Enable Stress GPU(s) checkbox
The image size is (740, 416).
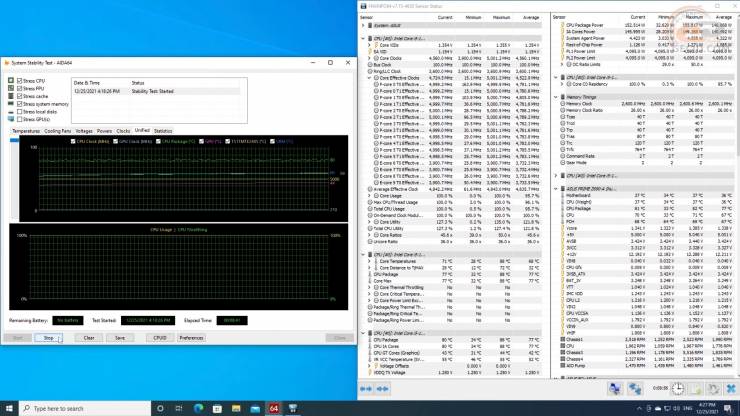(x=20, y=119)
